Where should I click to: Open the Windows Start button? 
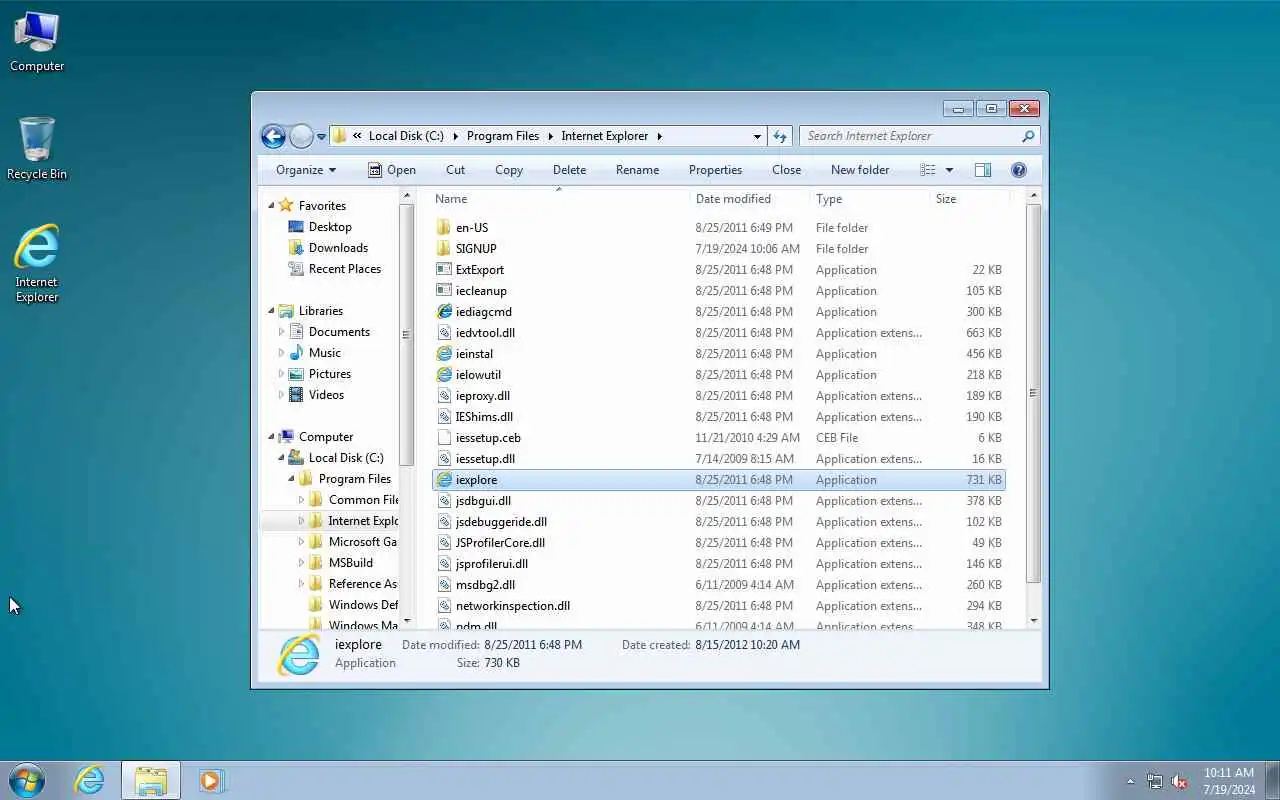tap(27, 780)
